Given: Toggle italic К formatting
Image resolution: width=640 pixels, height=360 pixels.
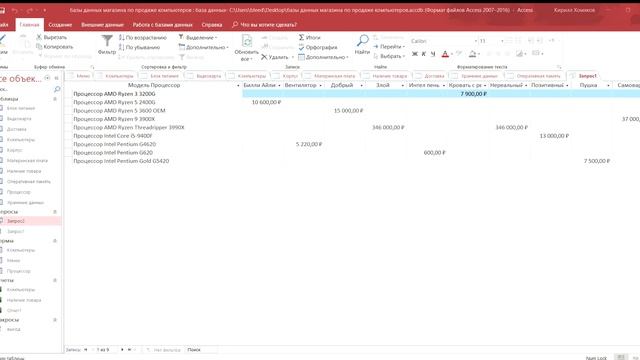Looking at the screenshot, I should [424, 54].
